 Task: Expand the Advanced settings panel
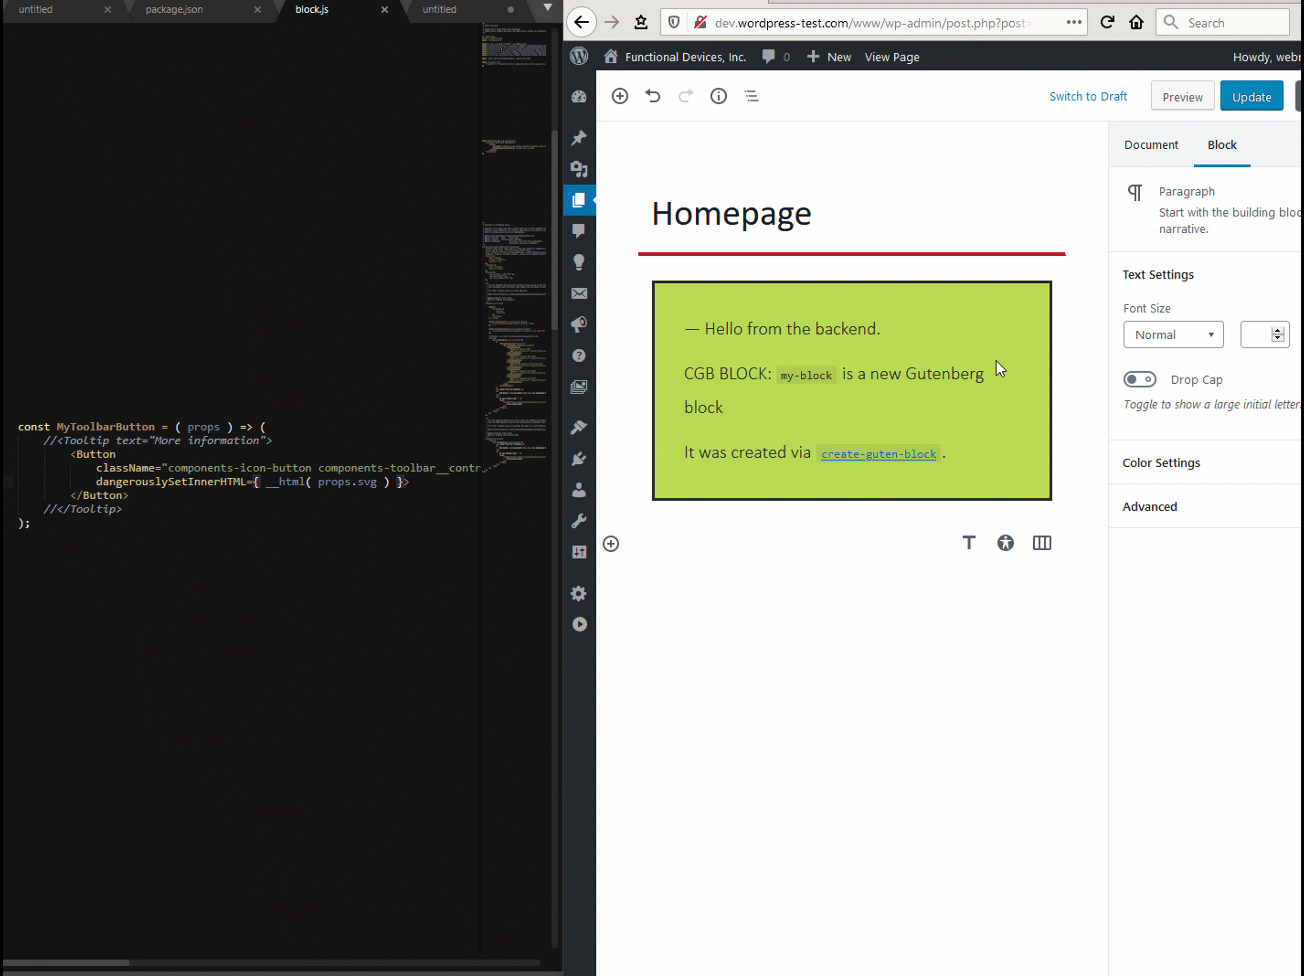coord(1149,506)
